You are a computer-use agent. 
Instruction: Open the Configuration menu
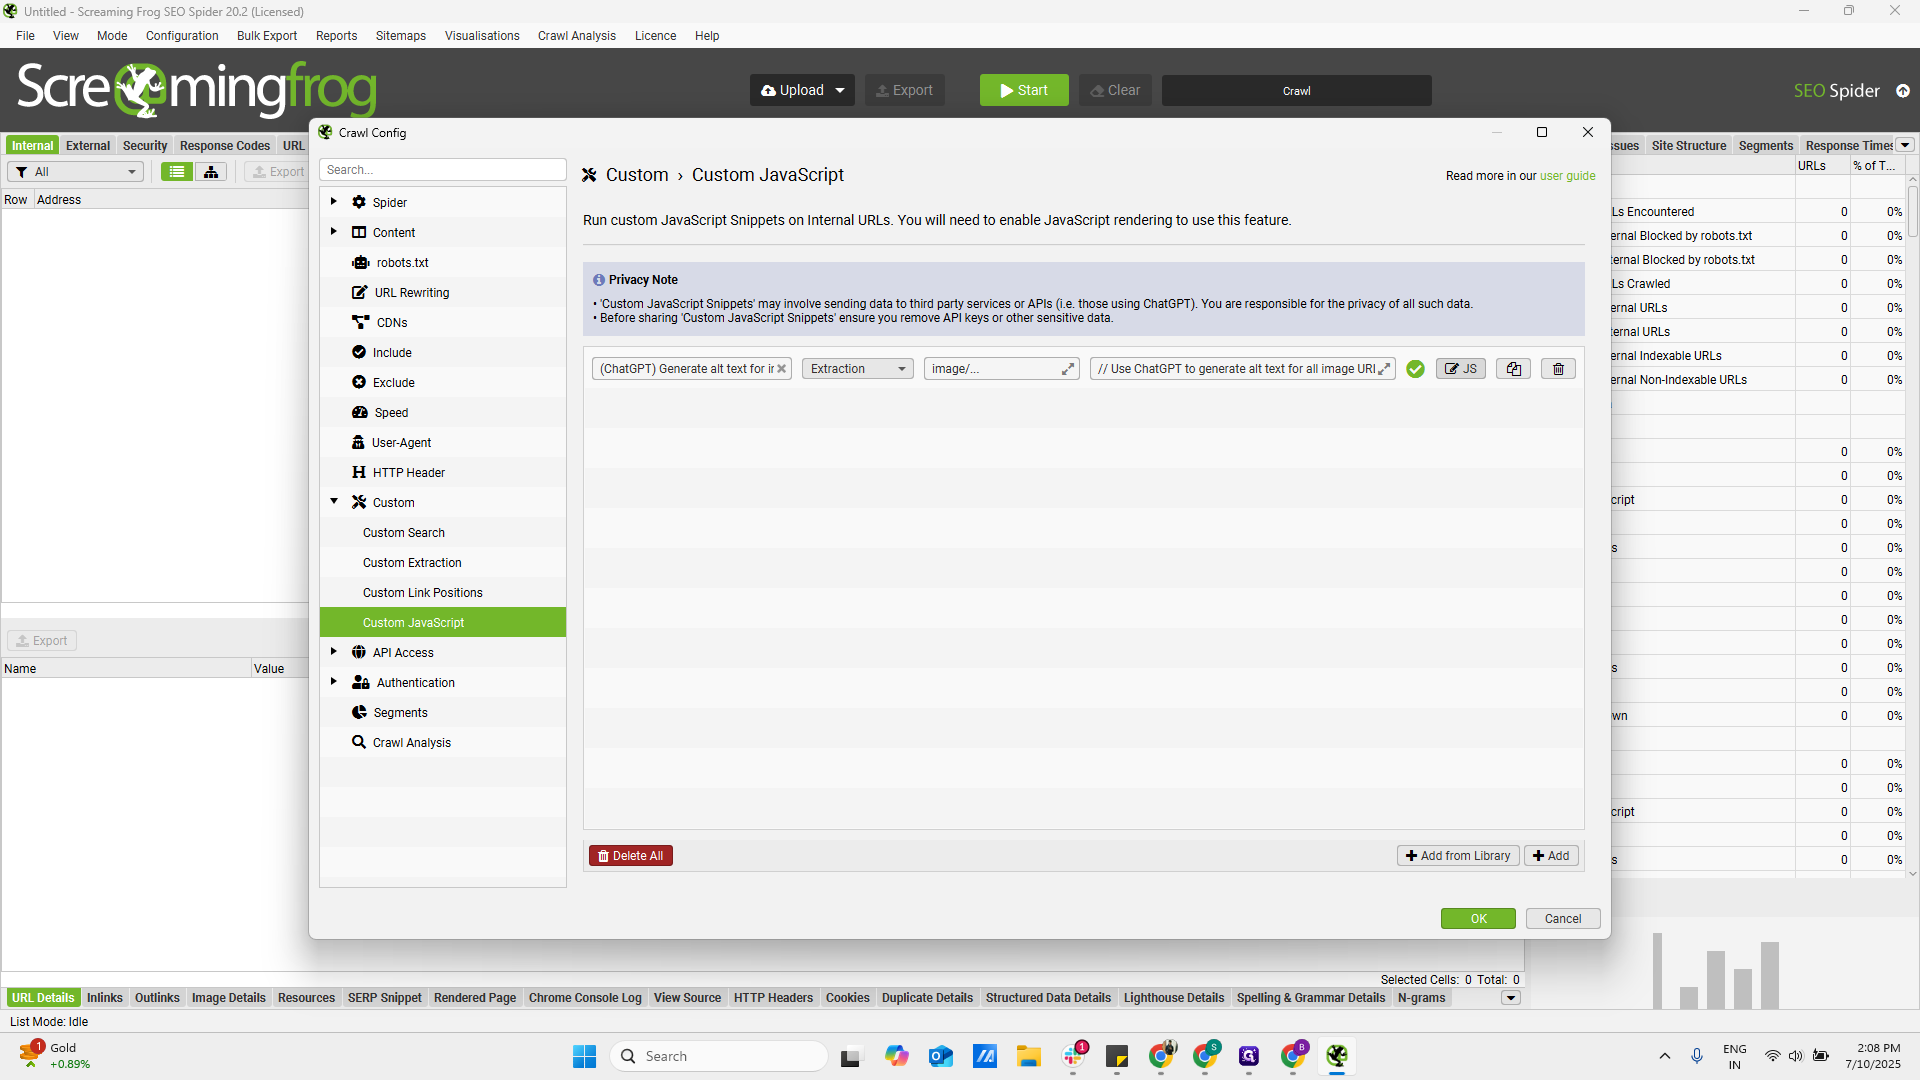(181, 35)
